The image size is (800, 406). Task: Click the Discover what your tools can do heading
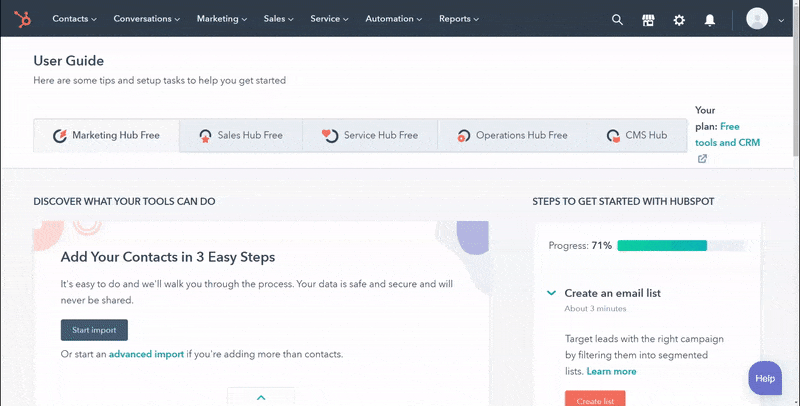(x=124, y=201)
